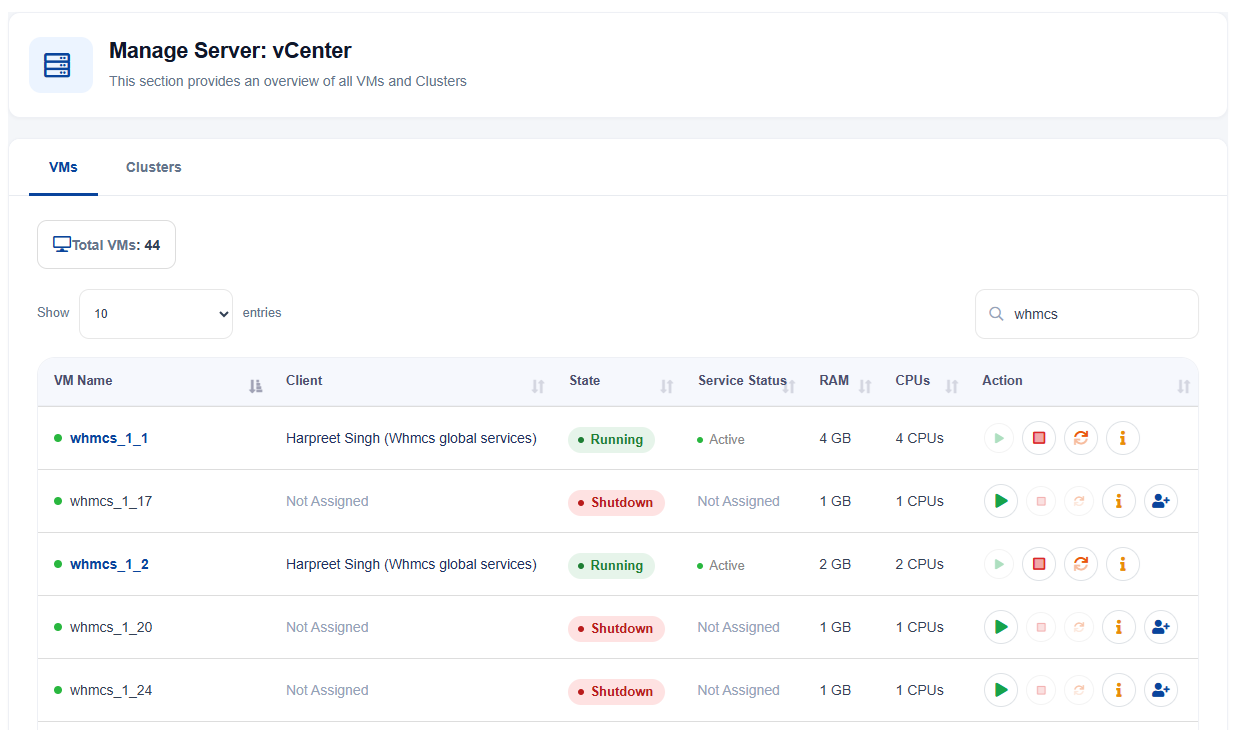Assign a client to whmcs_1_24
1237x730 pixels.
point(1160,690)
